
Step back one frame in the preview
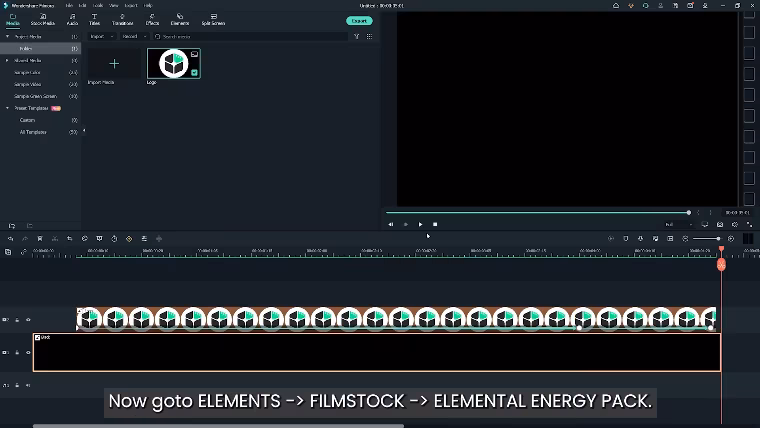click(391, 224)
